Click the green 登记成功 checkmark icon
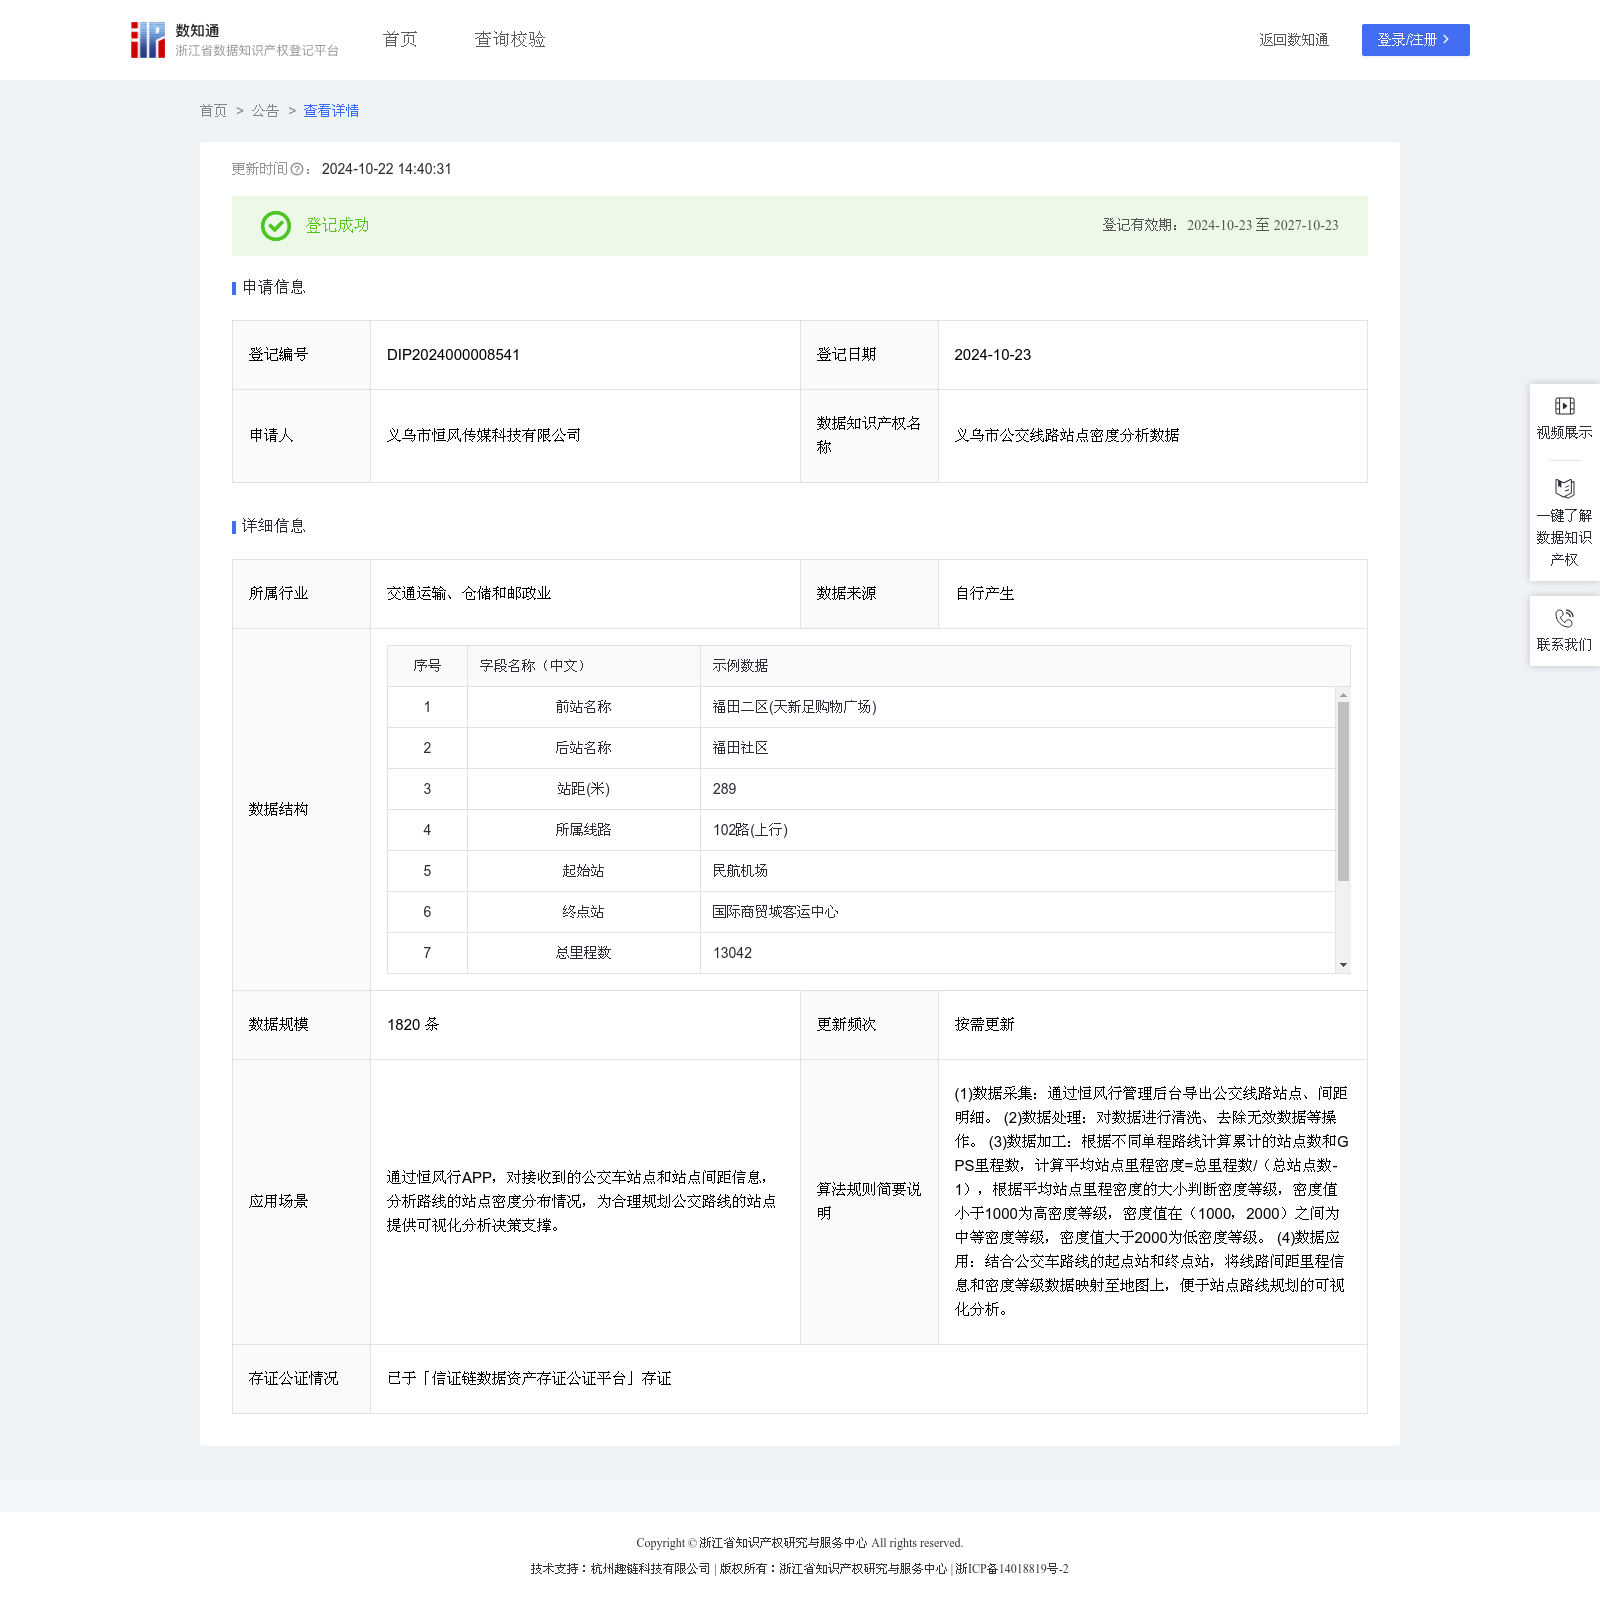 coord(276,226)
